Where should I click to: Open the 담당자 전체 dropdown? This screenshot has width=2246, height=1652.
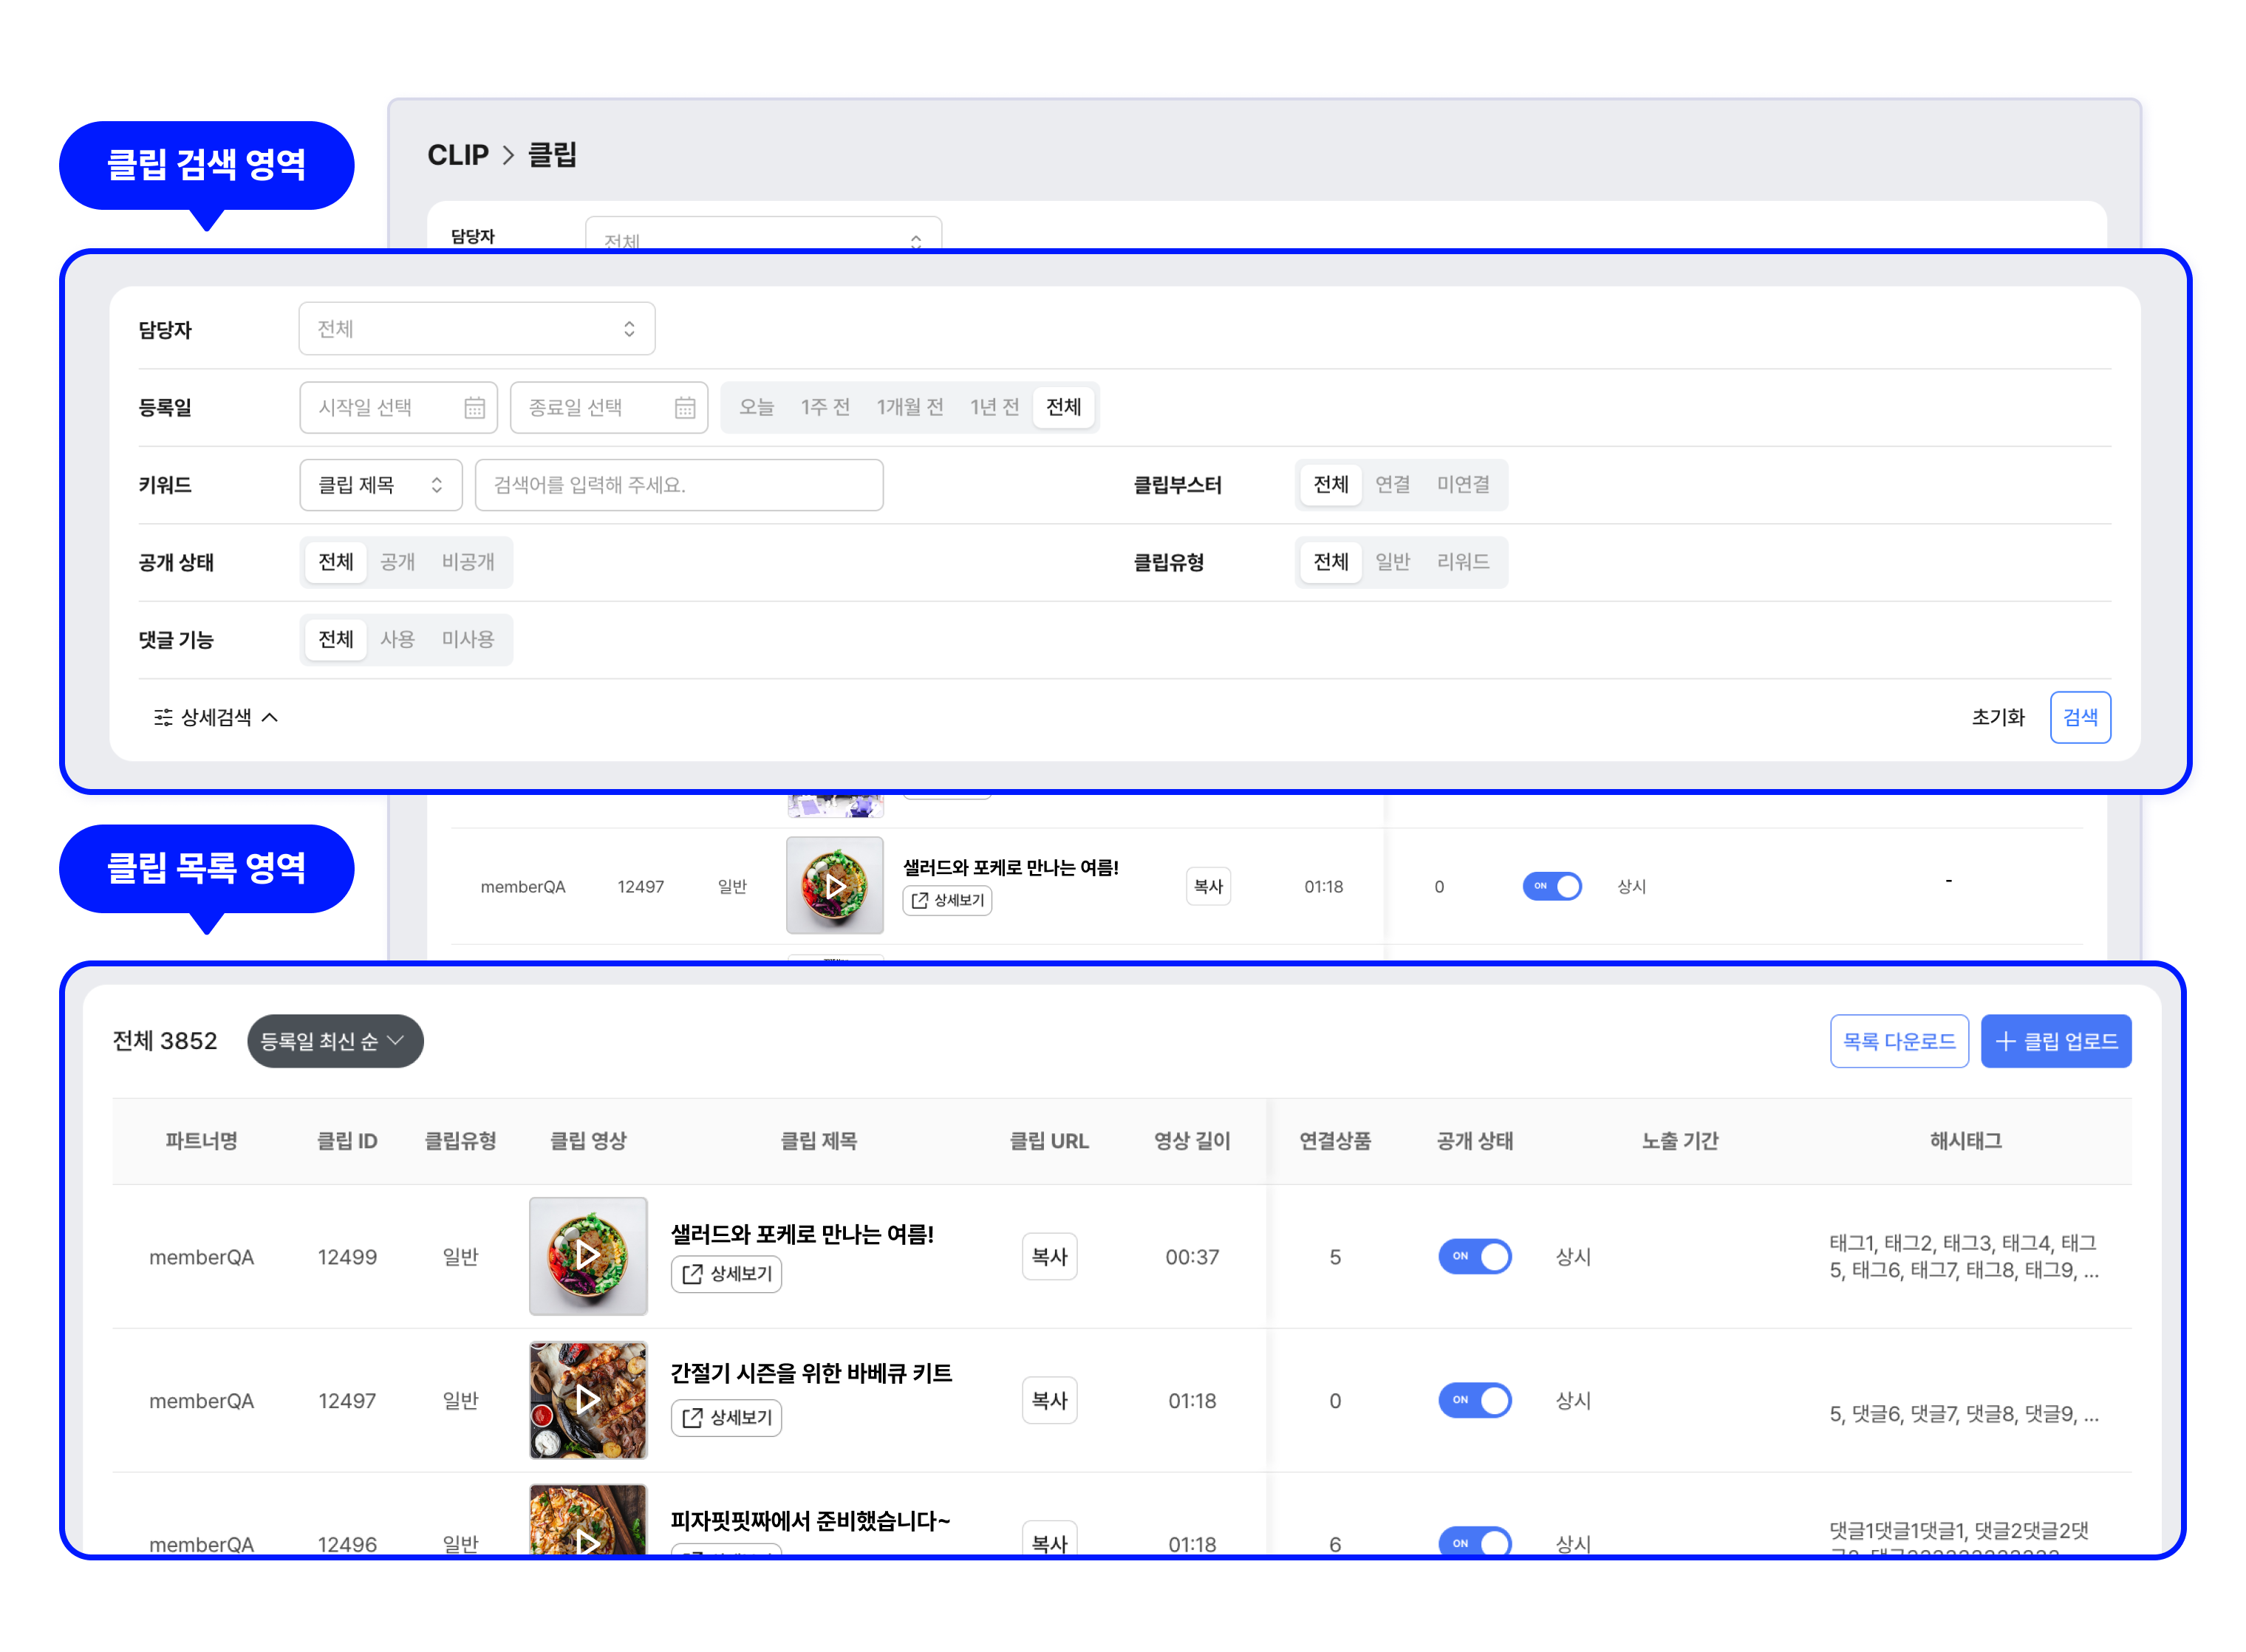pyautogui.click(x=476, y=329)
